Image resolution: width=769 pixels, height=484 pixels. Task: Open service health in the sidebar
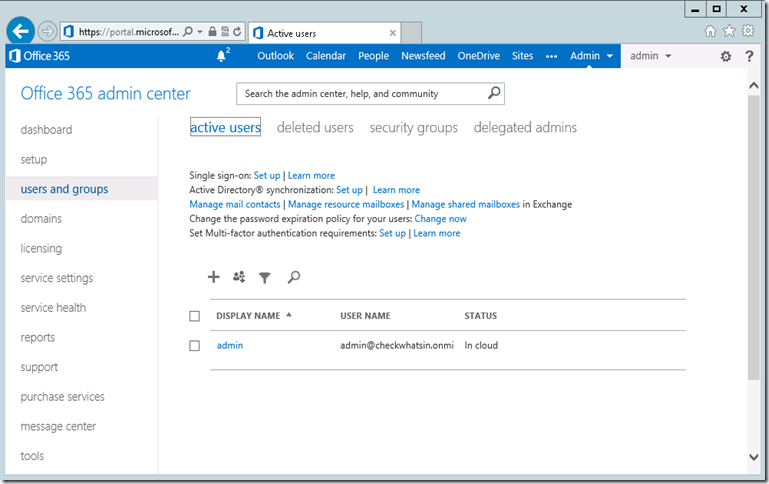point(53,307)
